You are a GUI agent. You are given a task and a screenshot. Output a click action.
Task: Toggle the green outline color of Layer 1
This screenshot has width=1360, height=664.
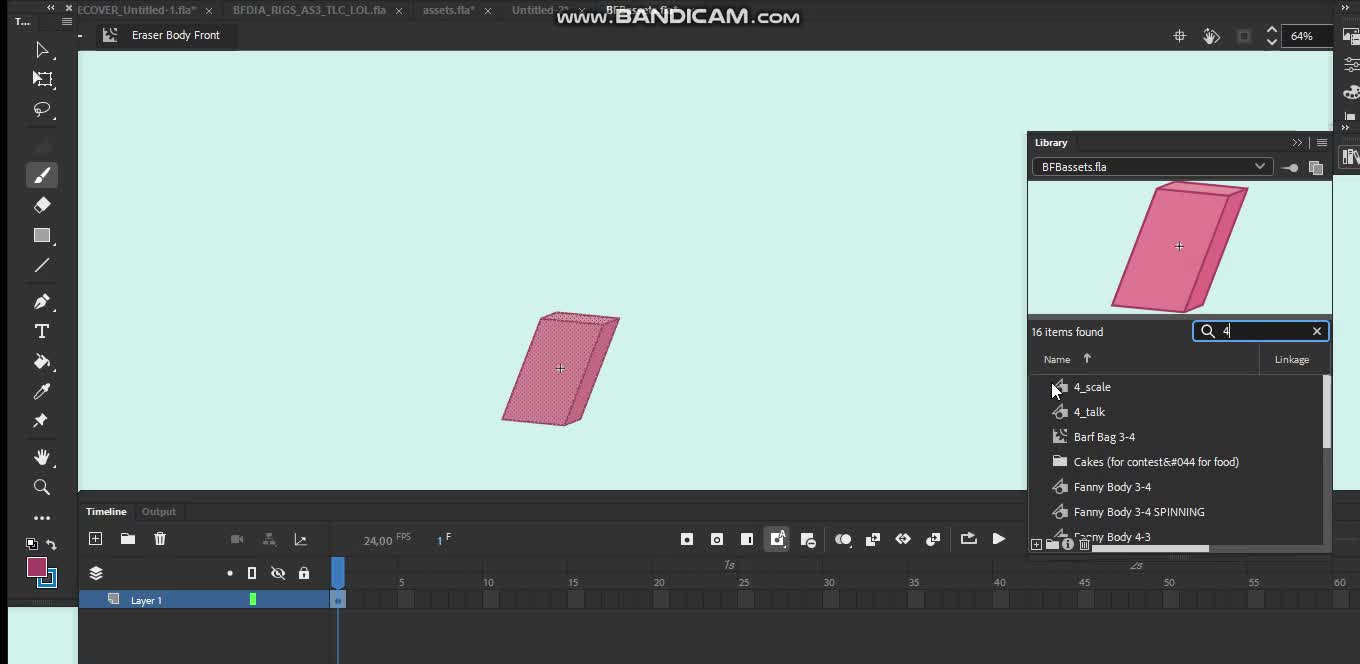coord(253,600)
